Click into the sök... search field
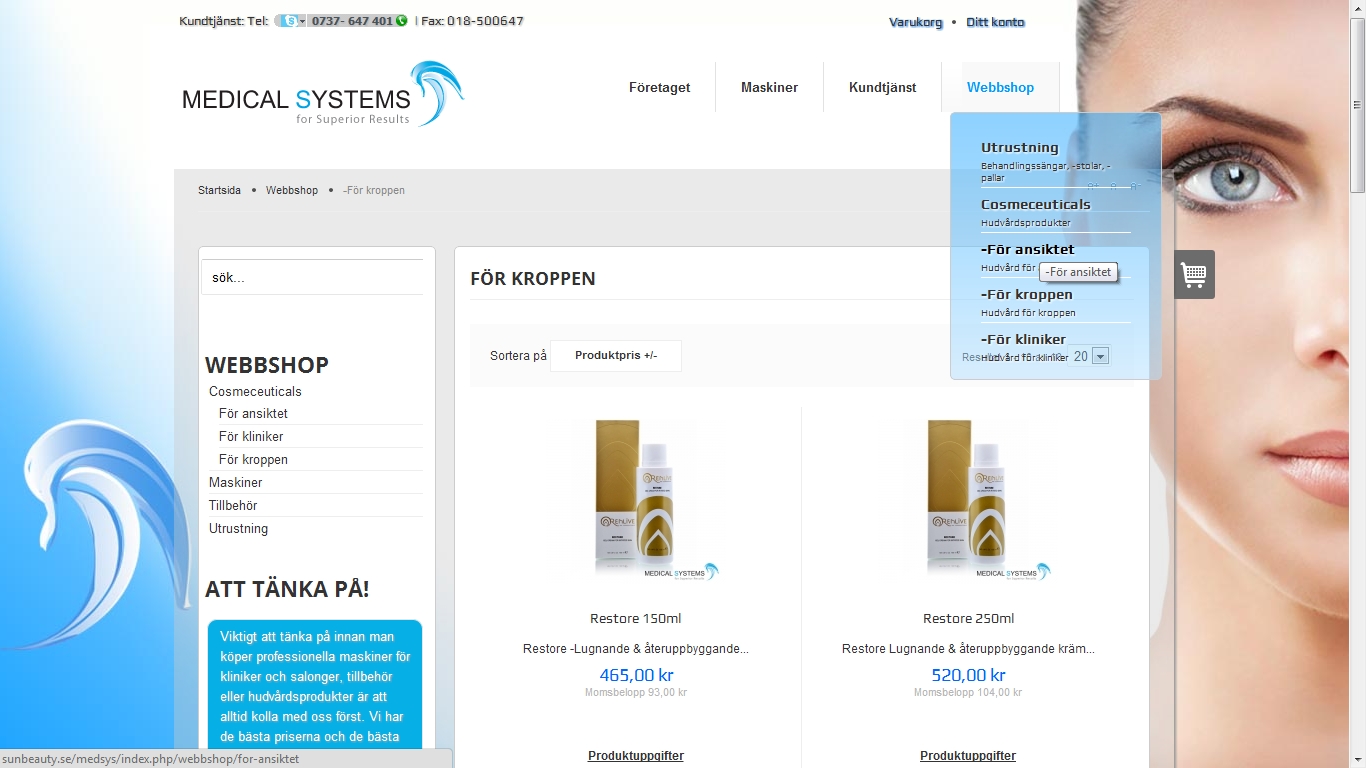Screen dimensions: 1366x768 click(x=312, y=277)
